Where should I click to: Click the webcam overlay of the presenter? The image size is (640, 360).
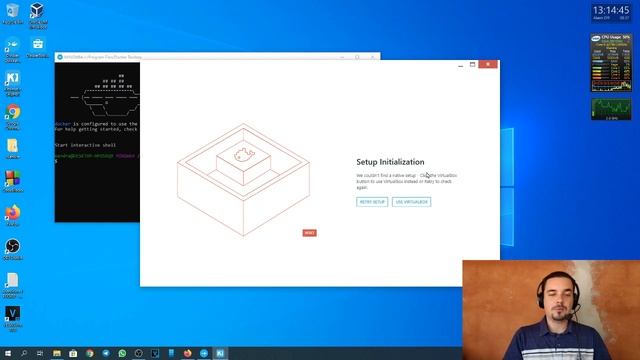pos(551,310)
